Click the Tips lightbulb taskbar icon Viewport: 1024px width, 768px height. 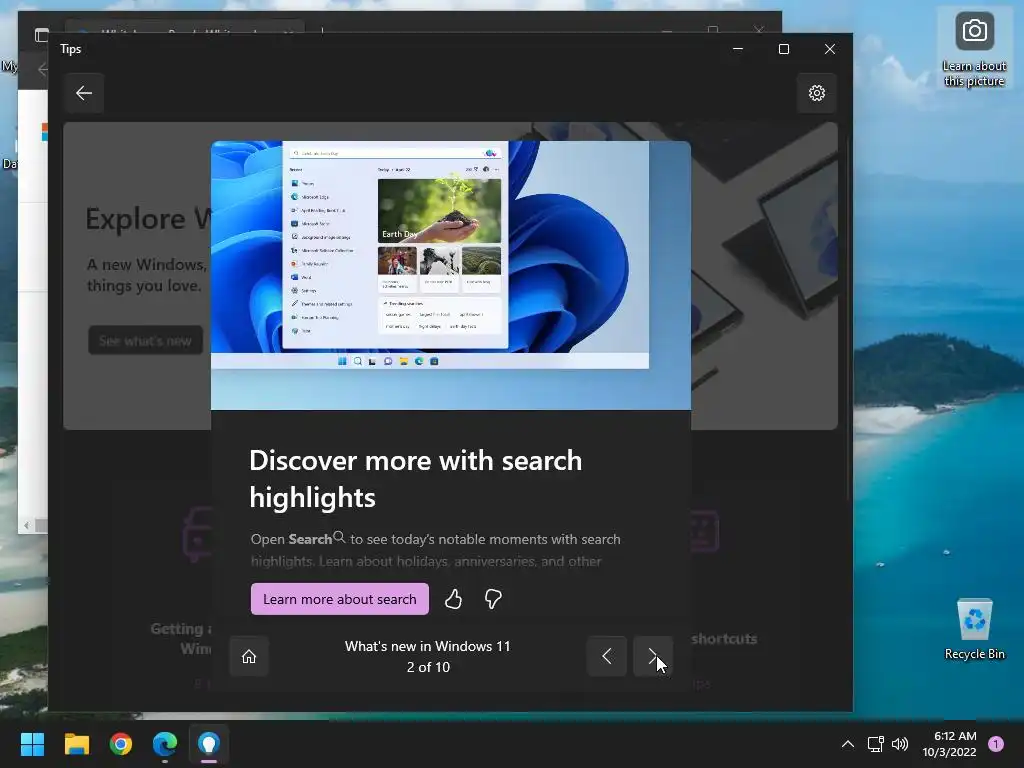click(x=208, y=744)
